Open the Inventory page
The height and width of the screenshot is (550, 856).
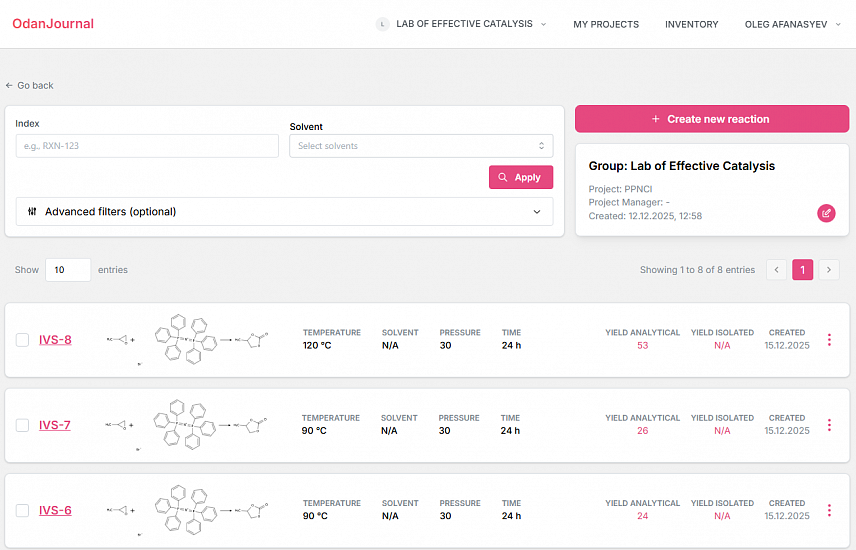tap(691, 24)
